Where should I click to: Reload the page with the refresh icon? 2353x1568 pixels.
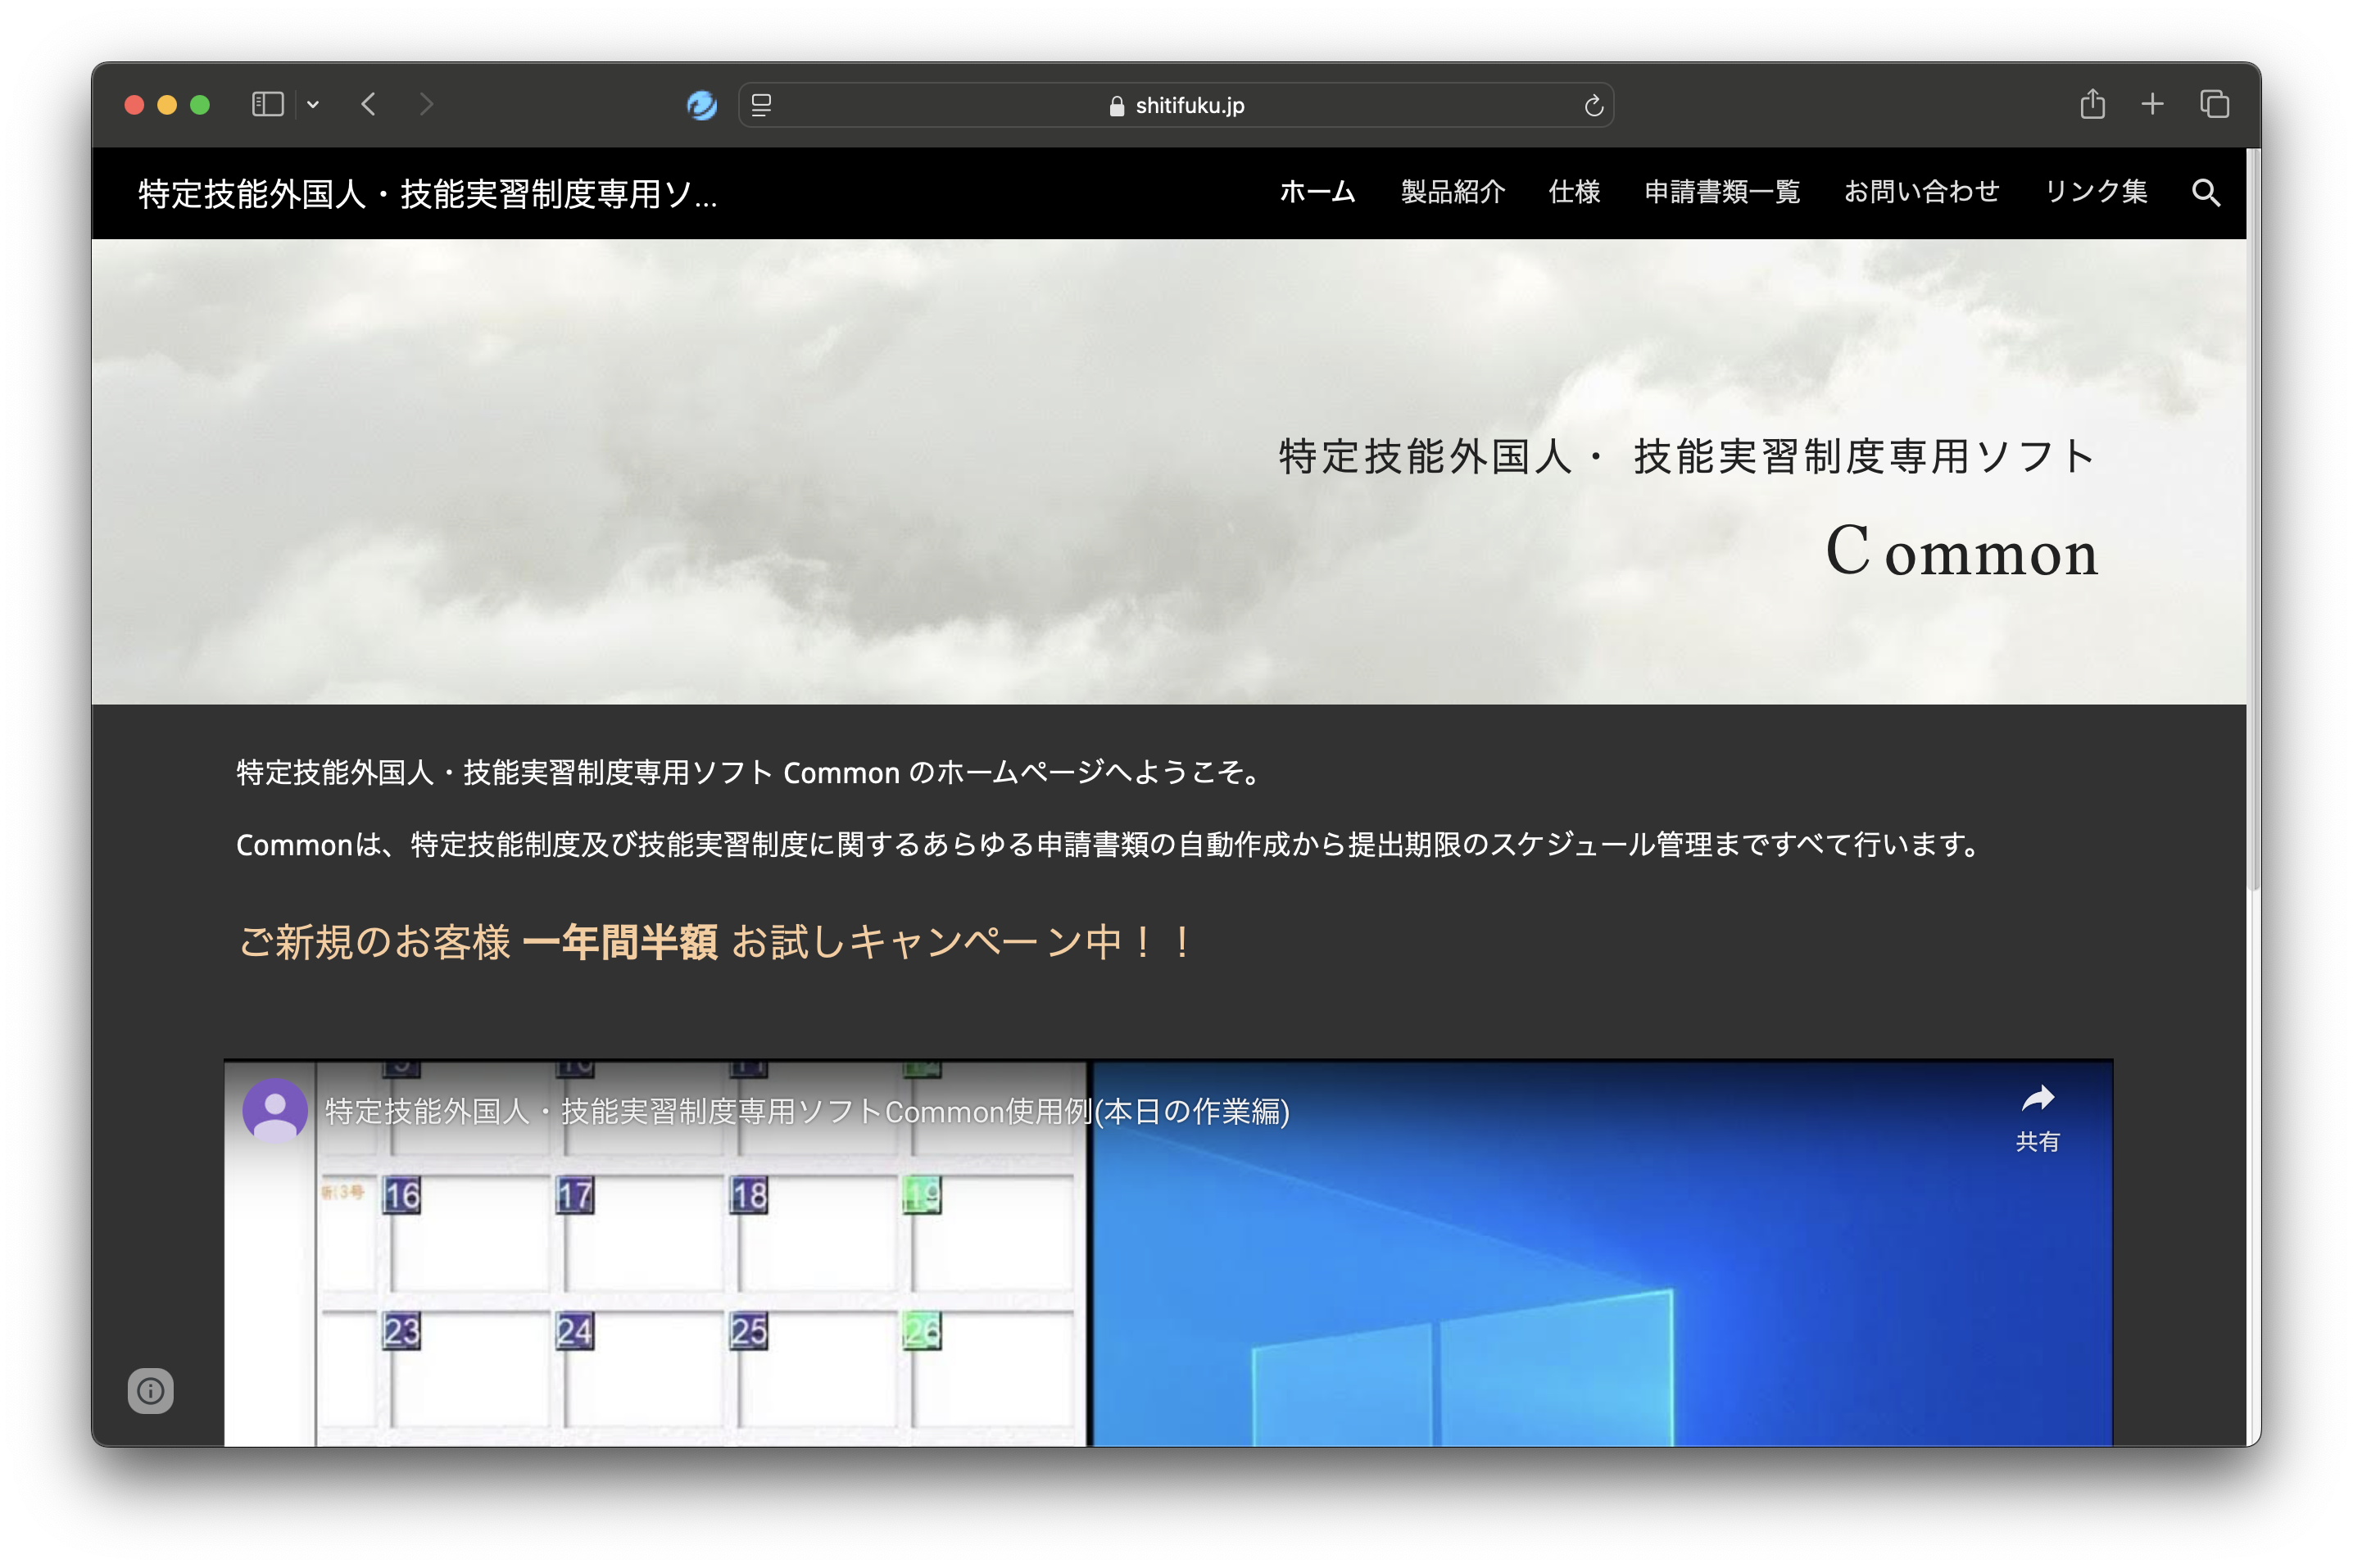1593,105
